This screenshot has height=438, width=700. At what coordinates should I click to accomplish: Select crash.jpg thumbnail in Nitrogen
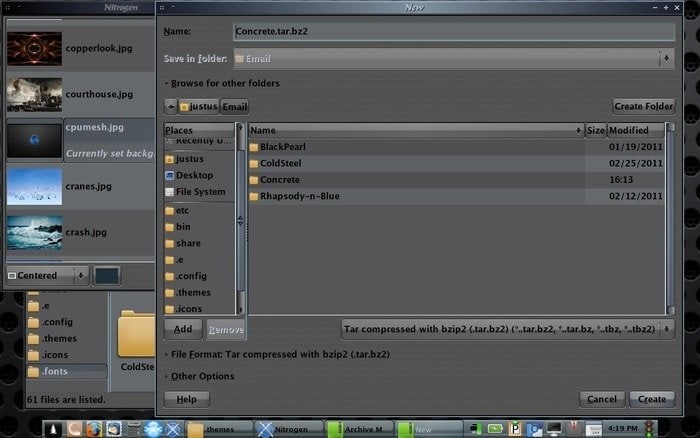(x=34, y=232)
